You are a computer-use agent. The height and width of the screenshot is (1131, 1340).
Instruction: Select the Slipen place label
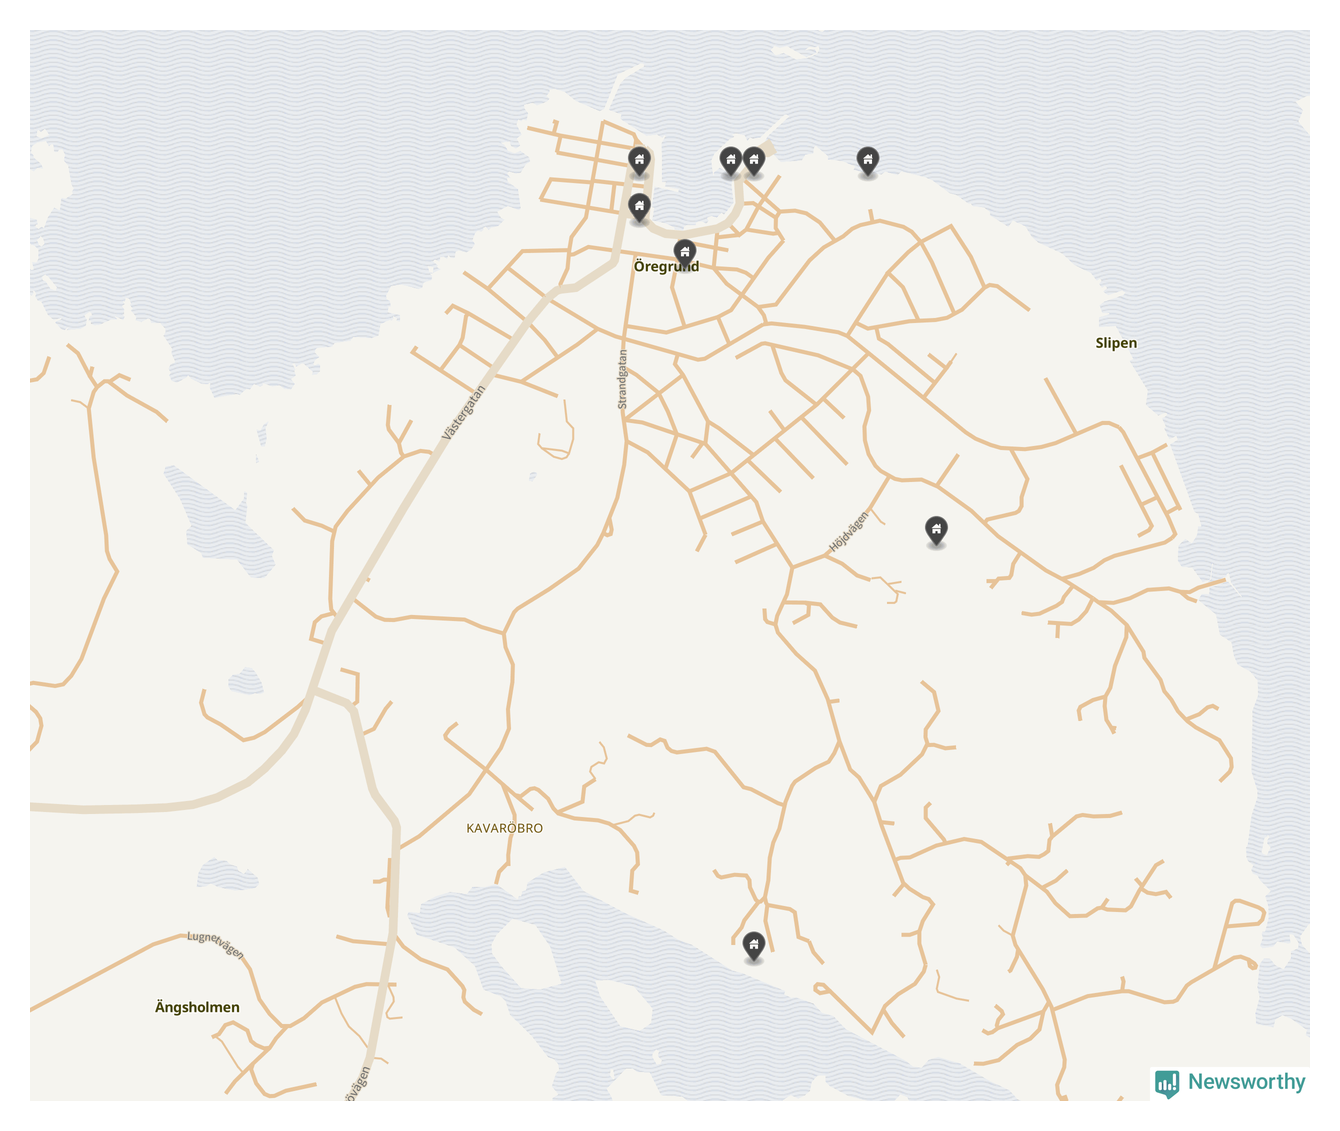coord(1116,343)
